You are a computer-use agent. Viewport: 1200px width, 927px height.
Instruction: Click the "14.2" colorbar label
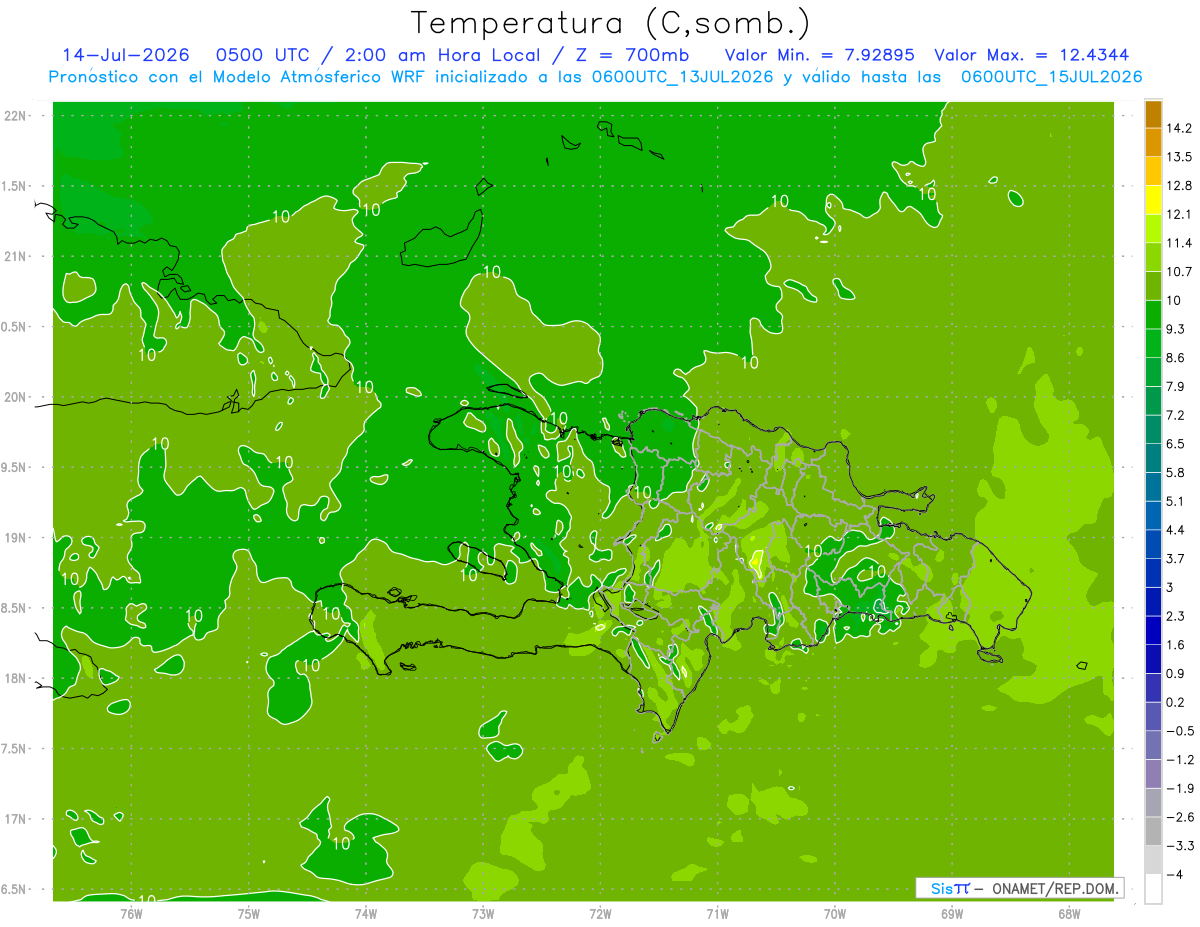[1180, 129]
